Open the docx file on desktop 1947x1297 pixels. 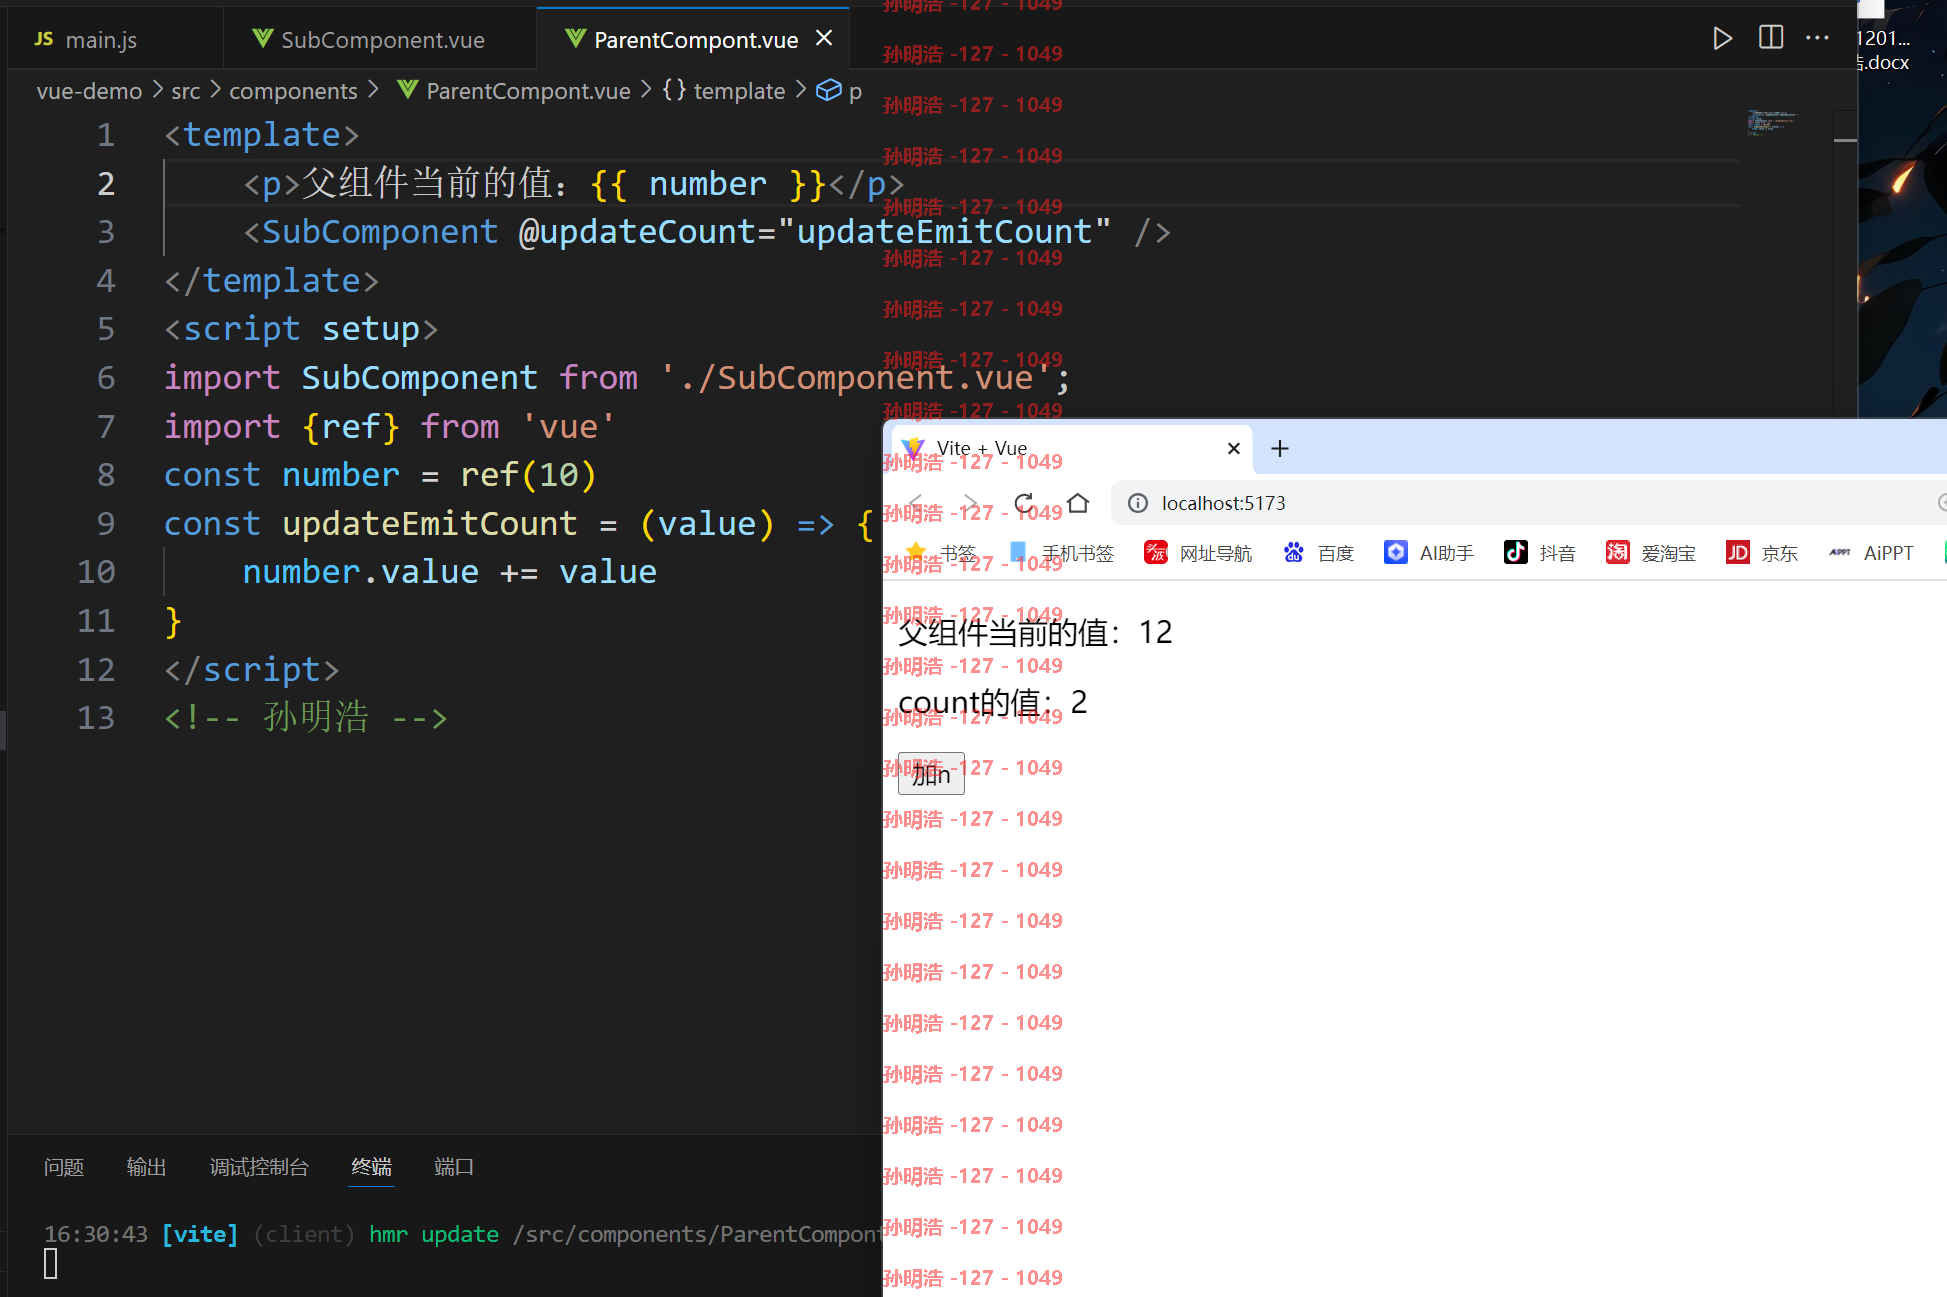pyautogui.click(x=1884, y=50)
